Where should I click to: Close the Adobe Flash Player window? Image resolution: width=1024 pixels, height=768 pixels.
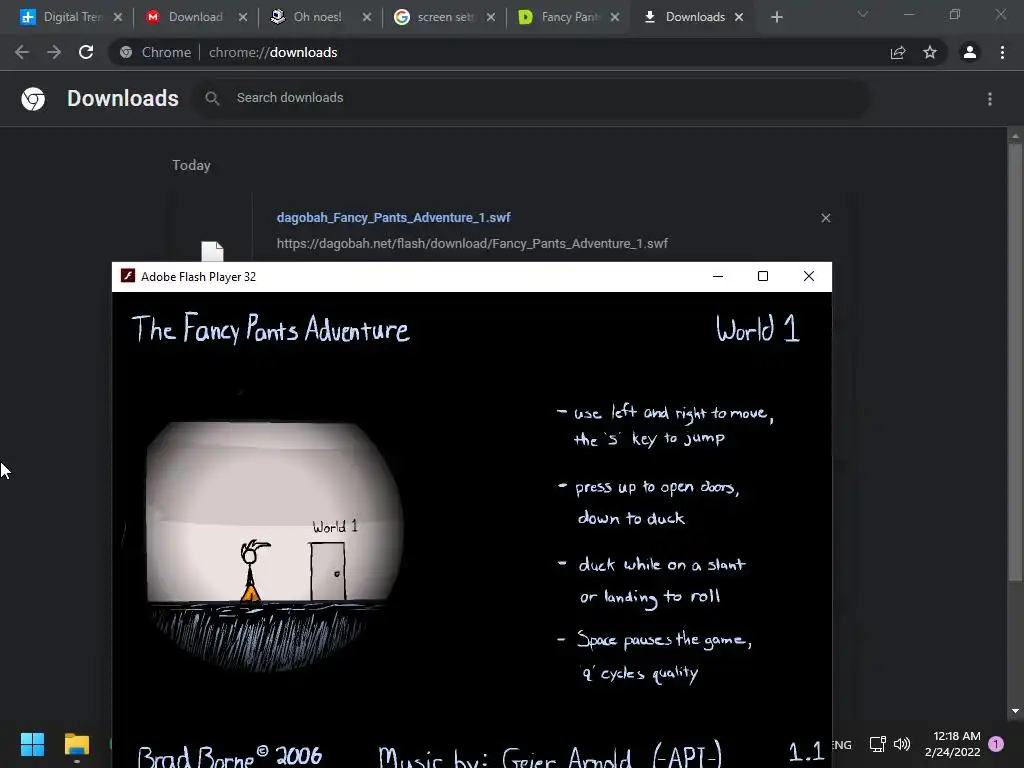click(808, 276)
